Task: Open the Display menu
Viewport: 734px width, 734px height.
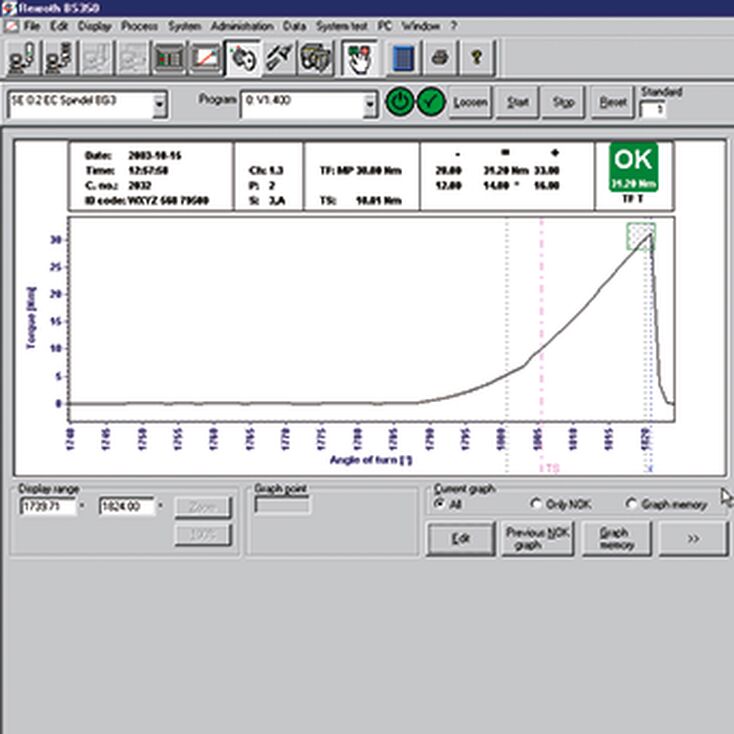Action: [95, 26]
